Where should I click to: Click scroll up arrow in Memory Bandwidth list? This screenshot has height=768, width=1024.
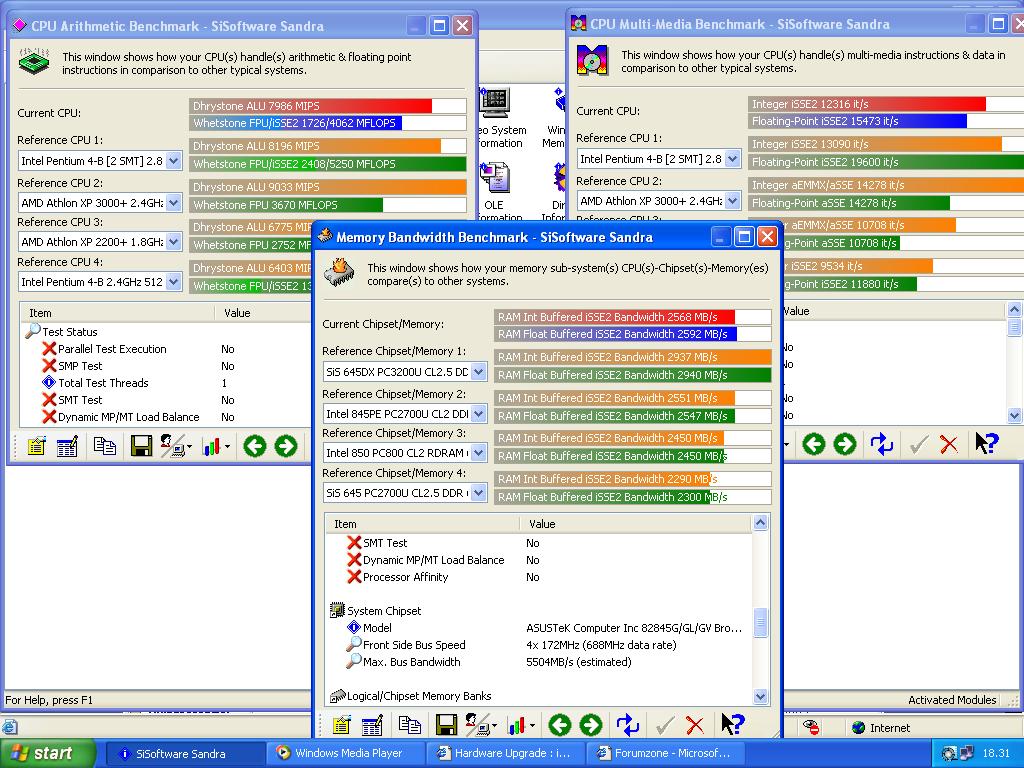[760, 522]
